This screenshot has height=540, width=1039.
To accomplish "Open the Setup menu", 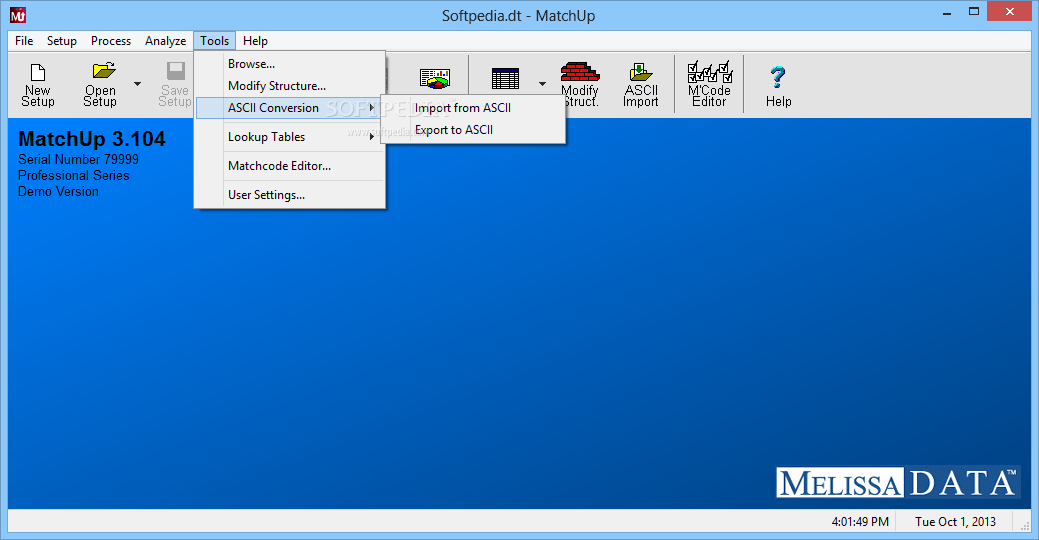I will (x=62, y=41).
